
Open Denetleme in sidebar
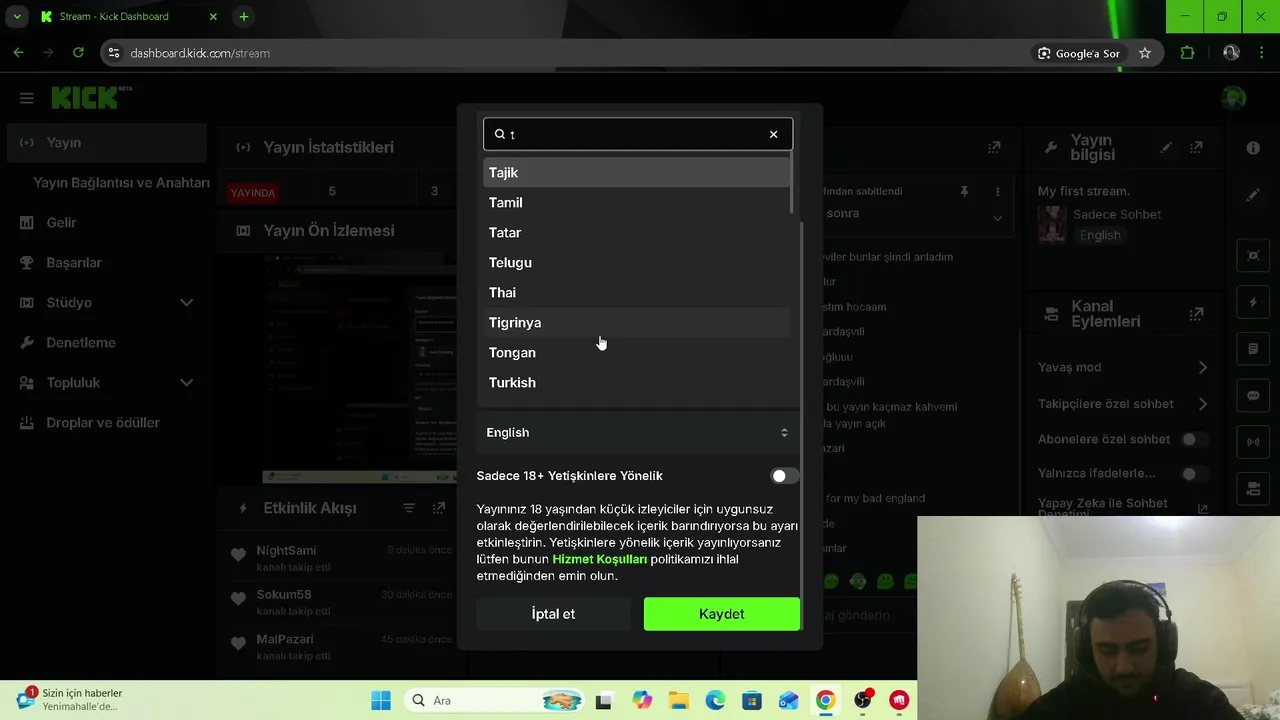(x=106, y=343)
